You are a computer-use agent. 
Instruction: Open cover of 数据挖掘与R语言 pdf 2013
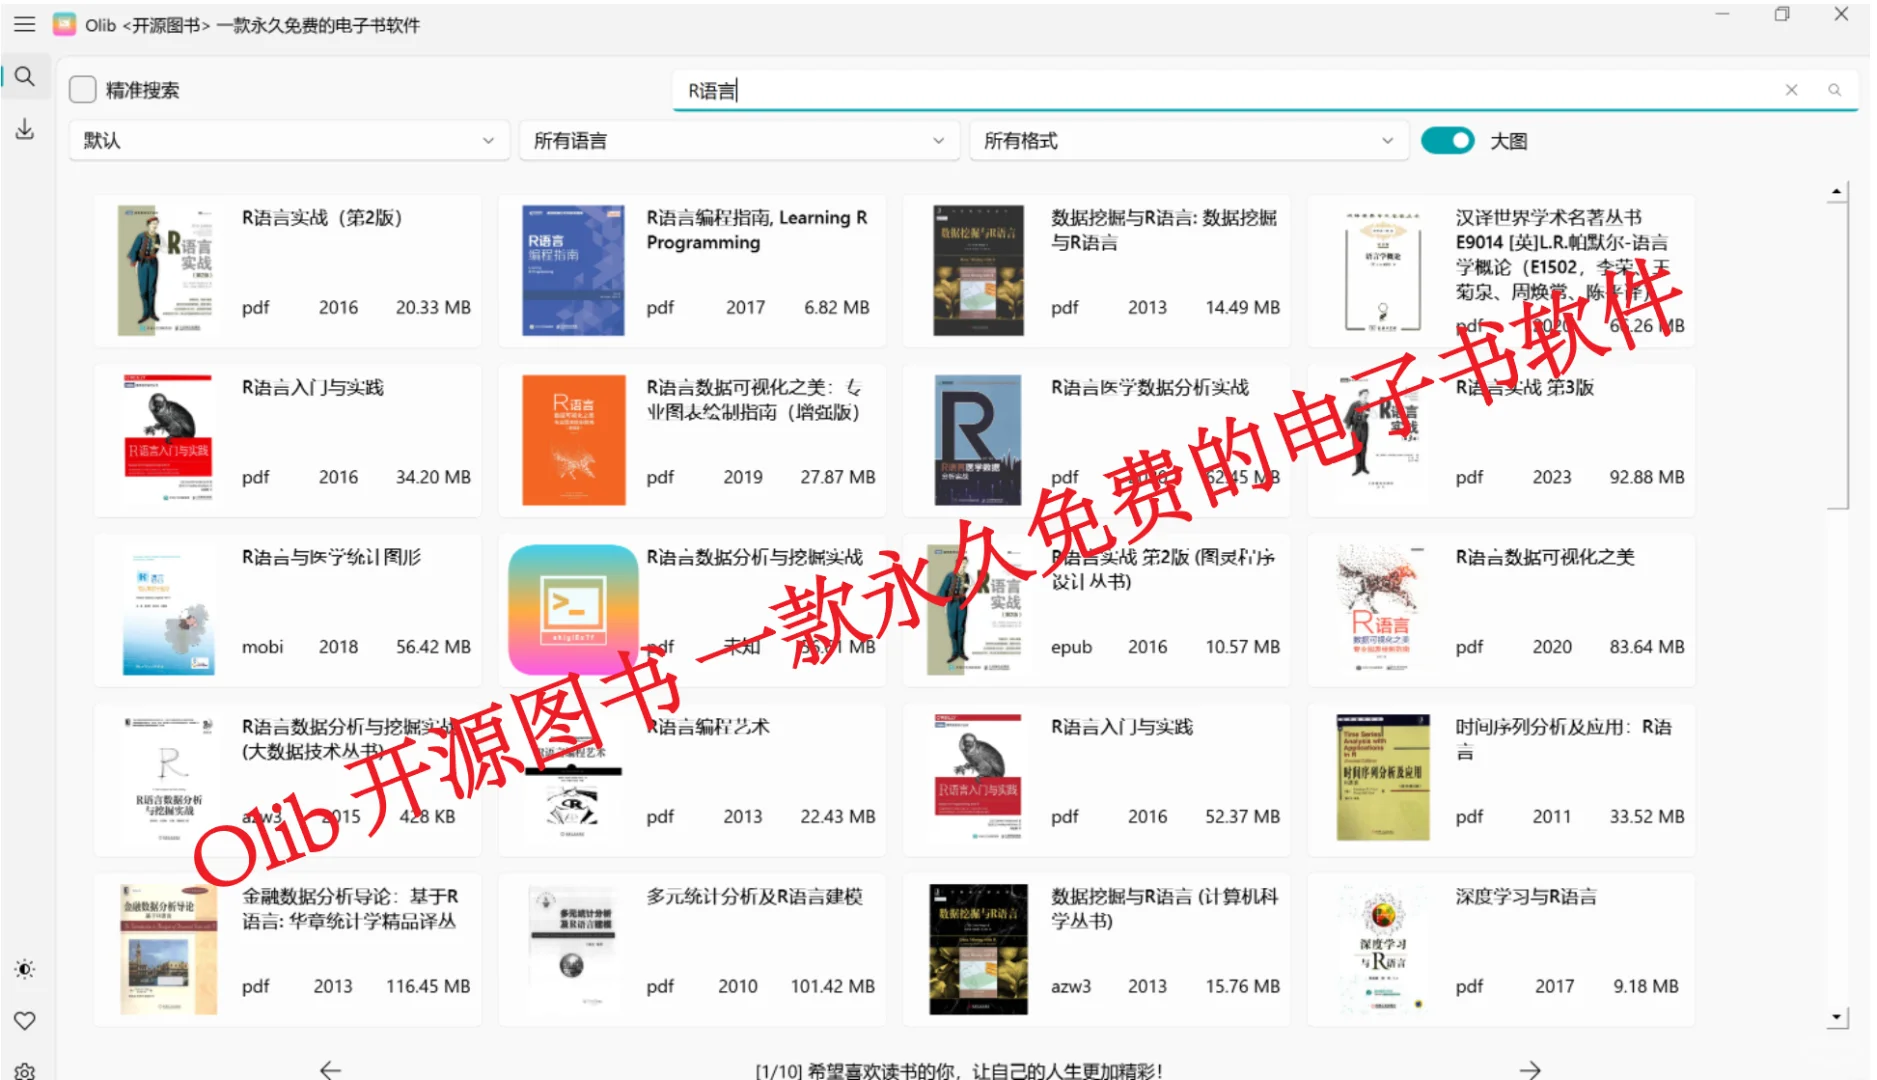click(978, 270)
